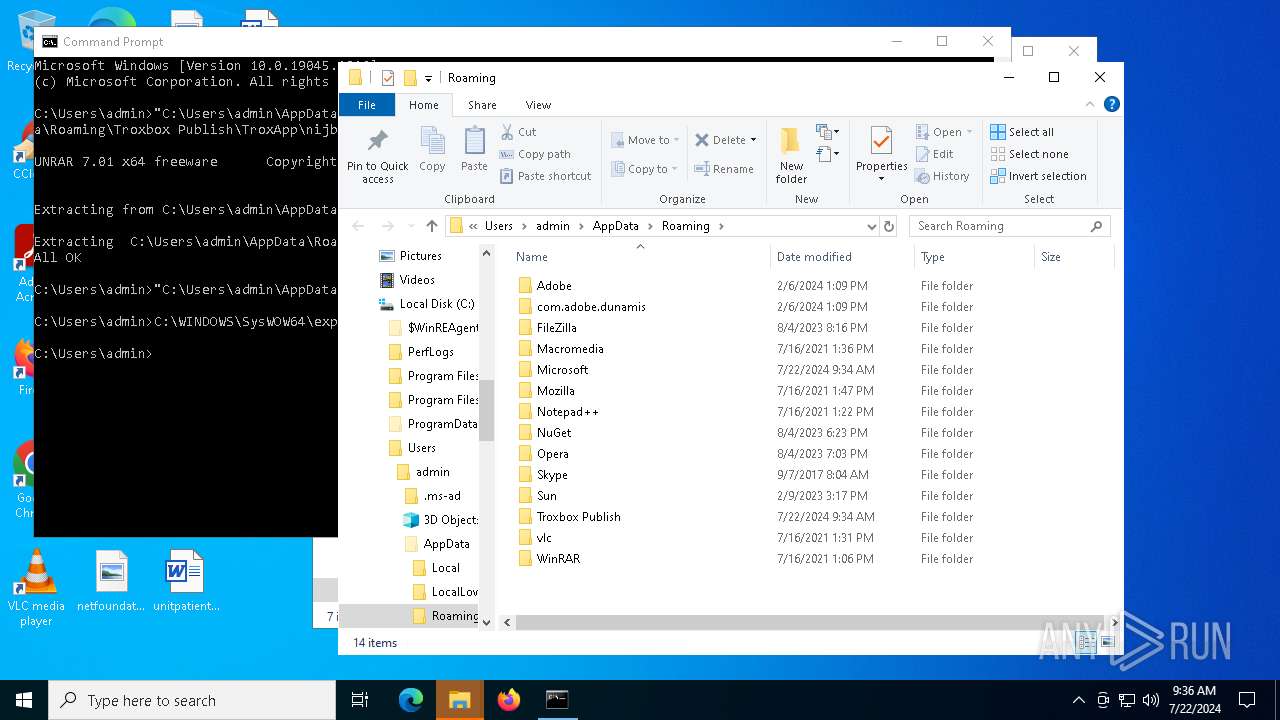This screenshot has height=720, width=1280.
Task: Click Invert selection in ribbon
Action: coord(1038,176)
